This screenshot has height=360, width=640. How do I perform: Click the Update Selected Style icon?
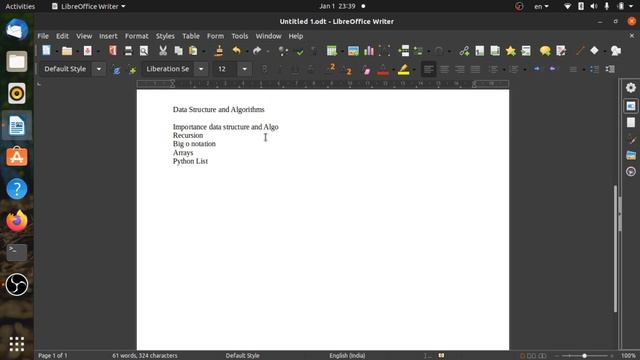click(116, 70)
